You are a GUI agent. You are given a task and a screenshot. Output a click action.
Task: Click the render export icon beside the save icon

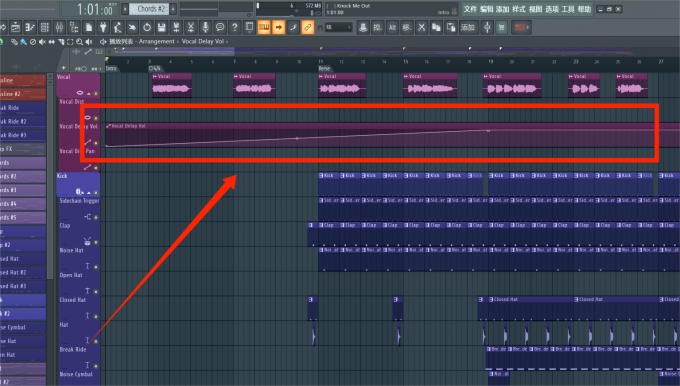(176, 27)
